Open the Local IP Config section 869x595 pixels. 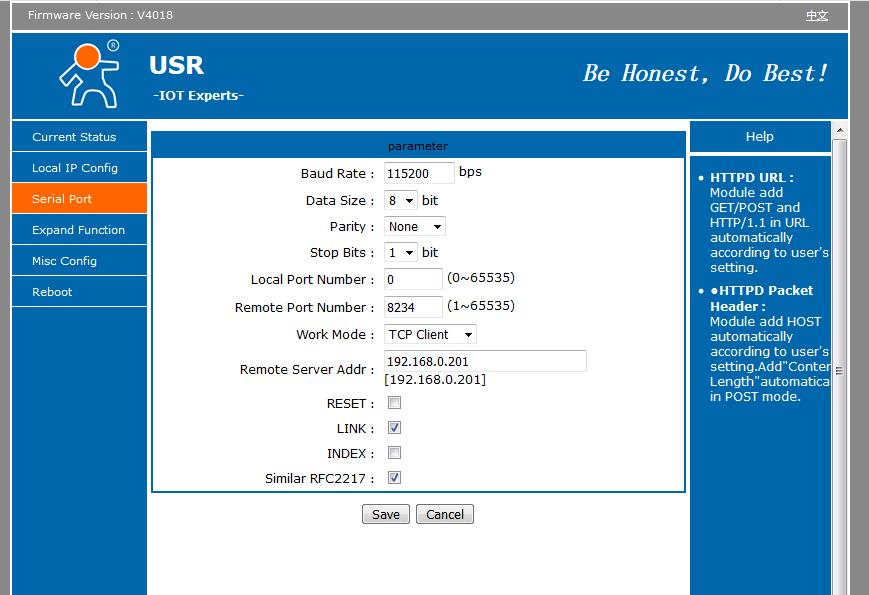click(79, 167)
